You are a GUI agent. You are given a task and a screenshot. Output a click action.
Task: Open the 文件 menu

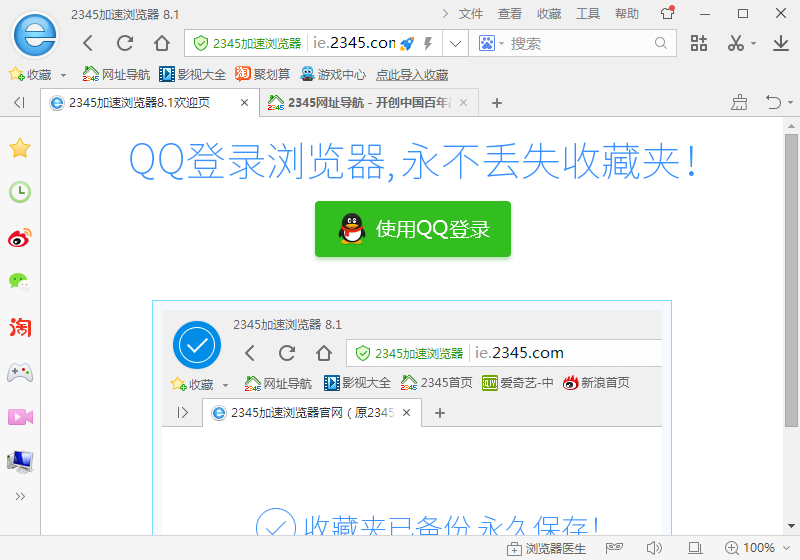click(470, 14)
